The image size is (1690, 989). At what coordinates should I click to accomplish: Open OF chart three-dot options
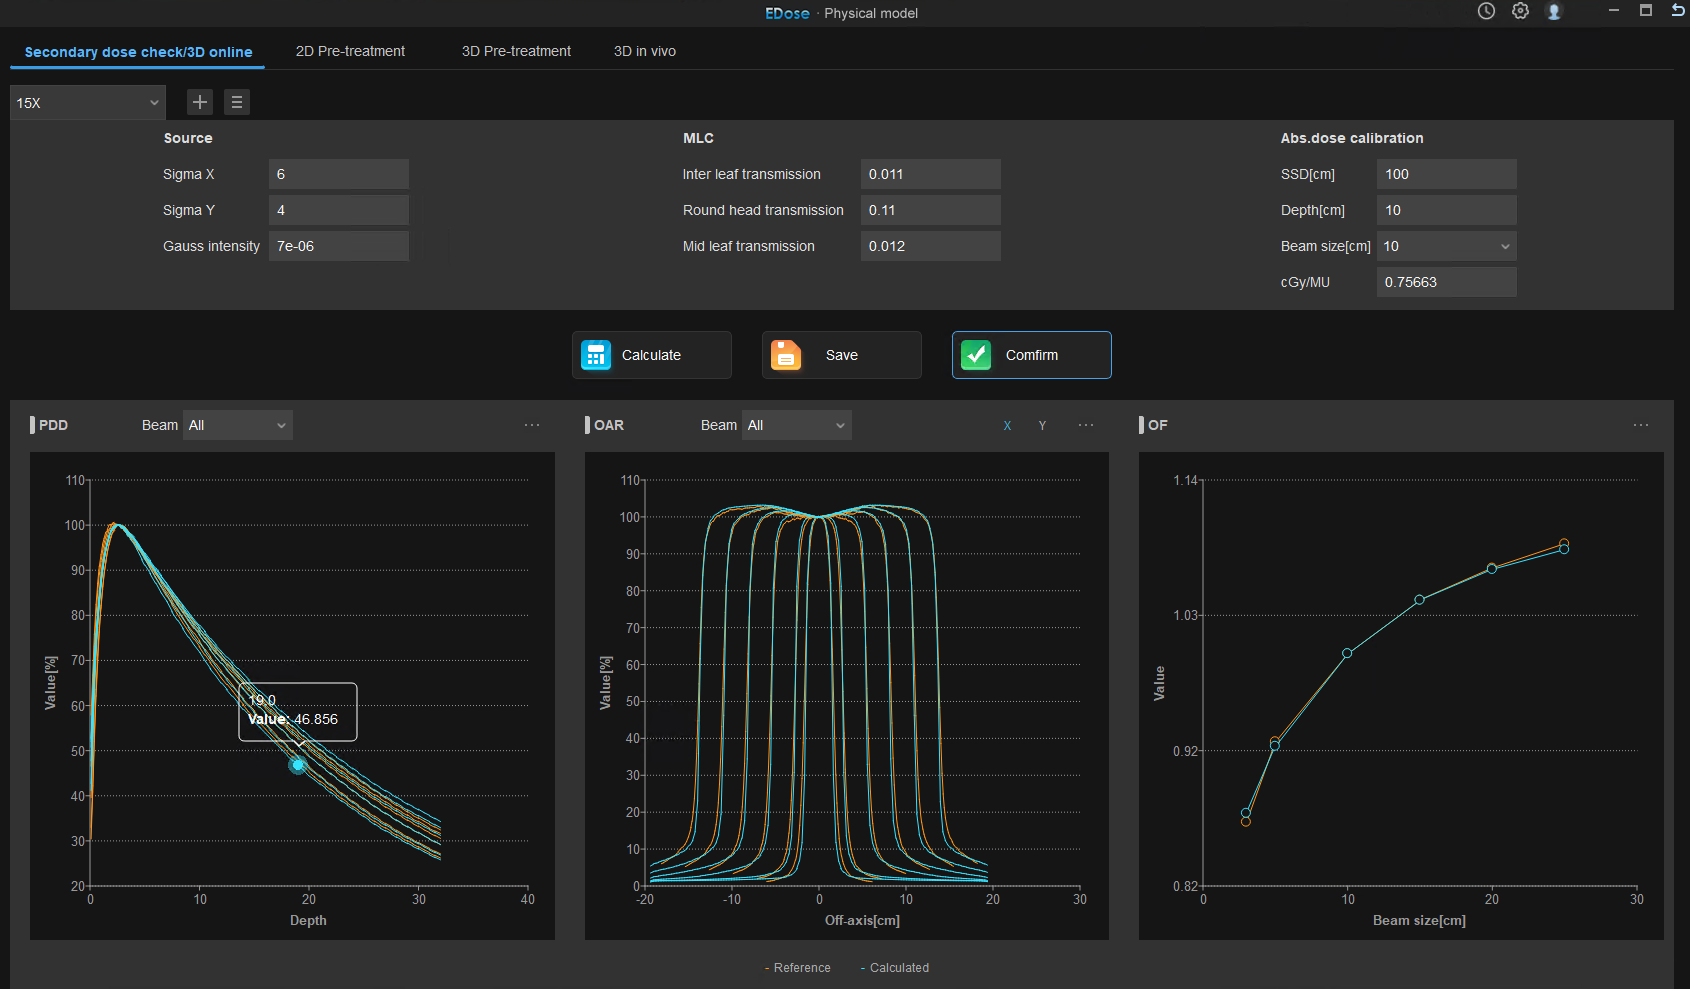click(1641, 425)
